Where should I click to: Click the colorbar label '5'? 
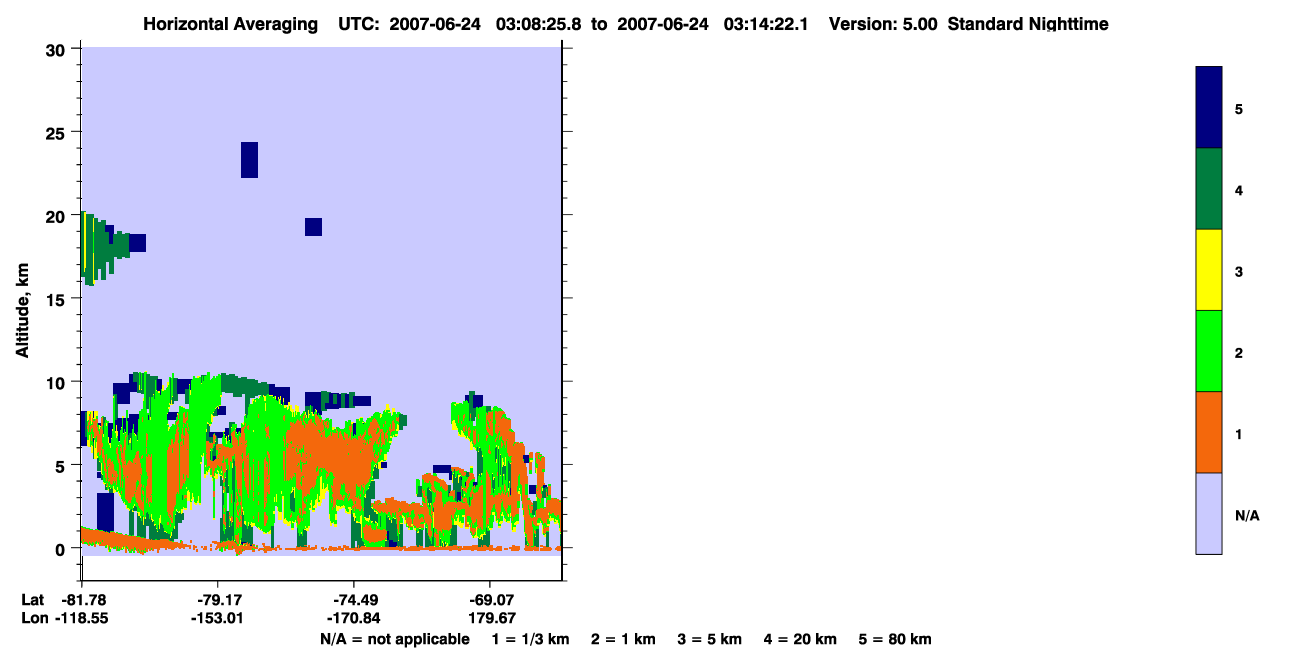coord(1239,109)
